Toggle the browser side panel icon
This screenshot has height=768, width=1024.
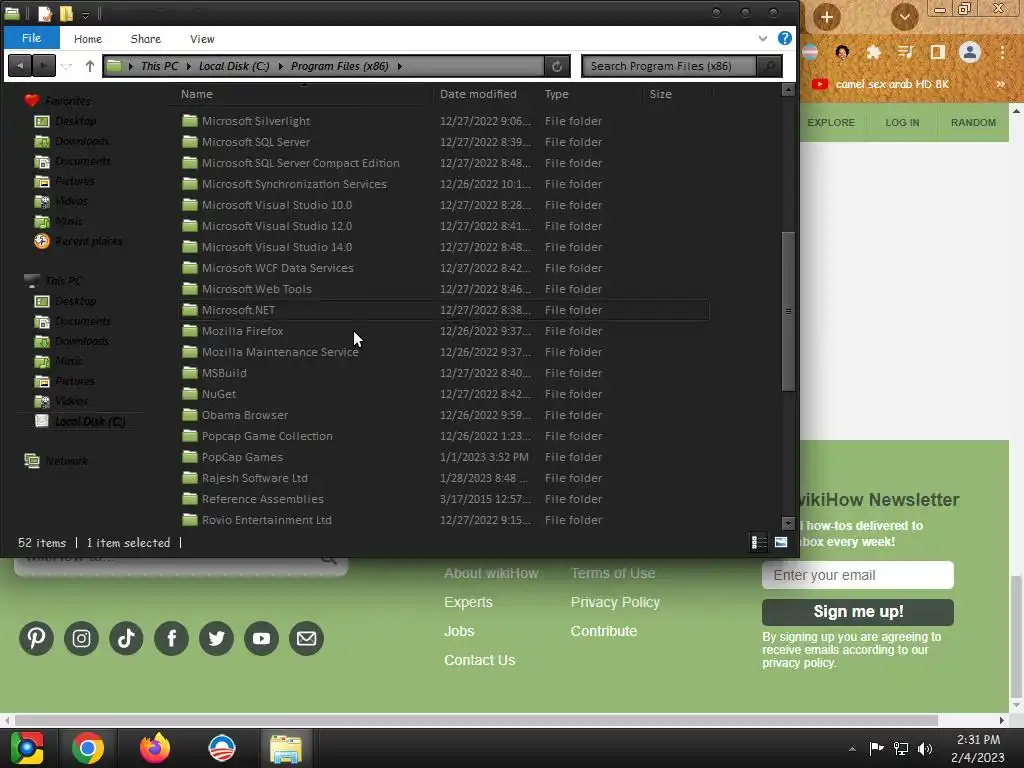click(937, 52)
